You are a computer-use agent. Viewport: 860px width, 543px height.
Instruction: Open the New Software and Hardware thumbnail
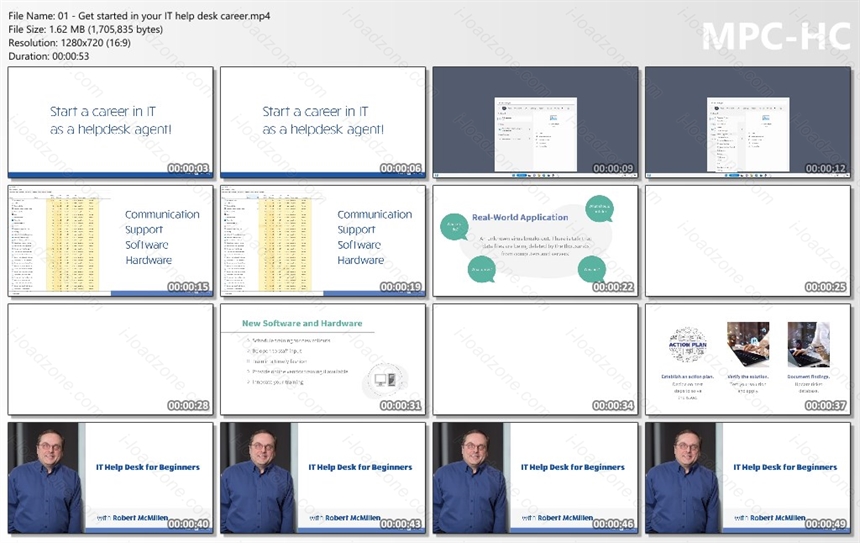[323, 359]
